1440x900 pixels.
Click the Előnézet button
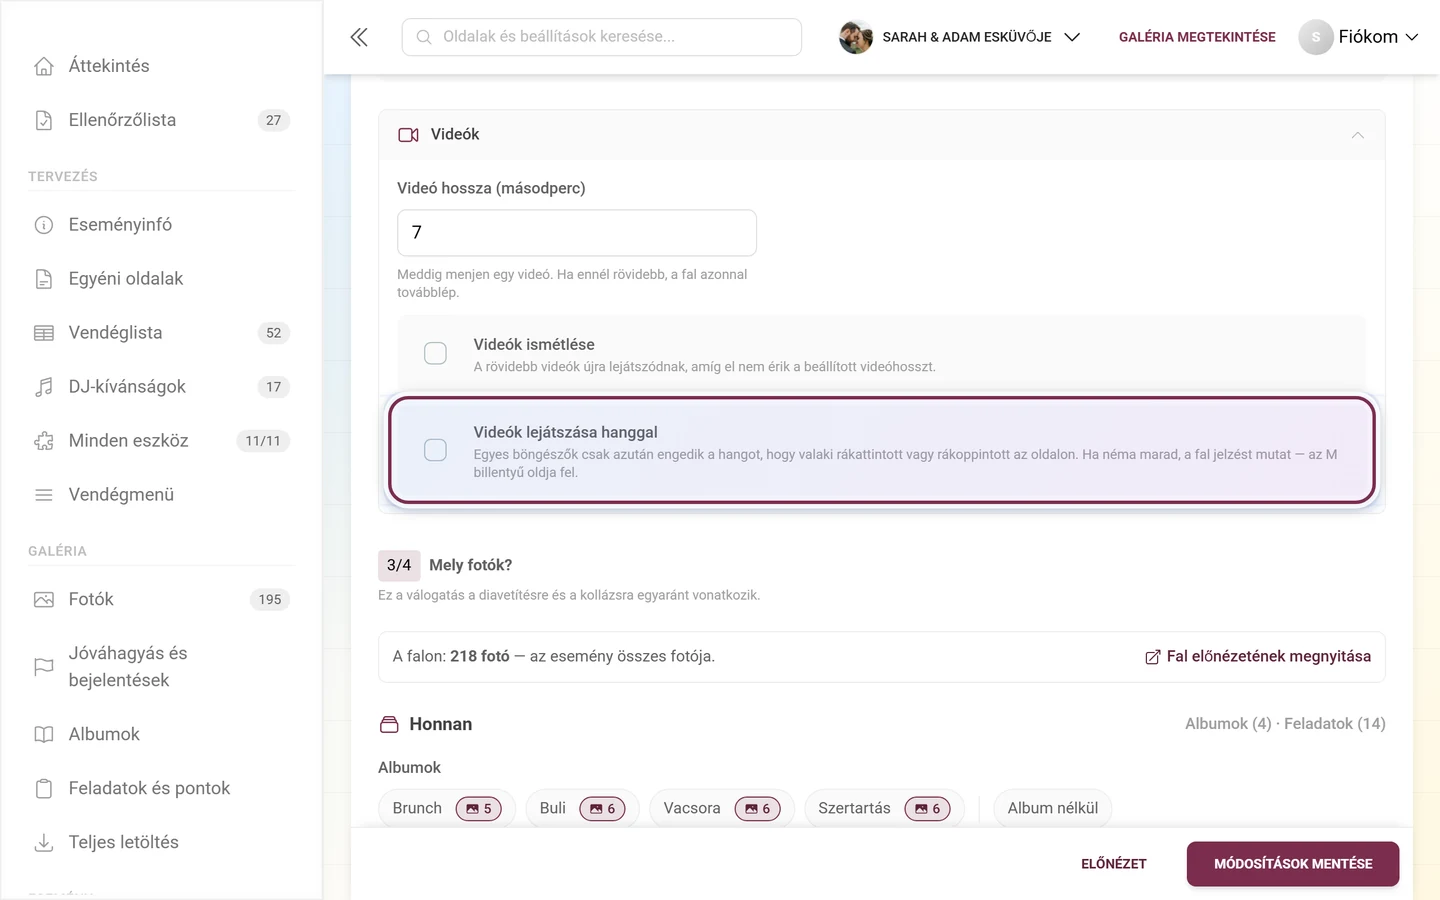point(1114,864)
